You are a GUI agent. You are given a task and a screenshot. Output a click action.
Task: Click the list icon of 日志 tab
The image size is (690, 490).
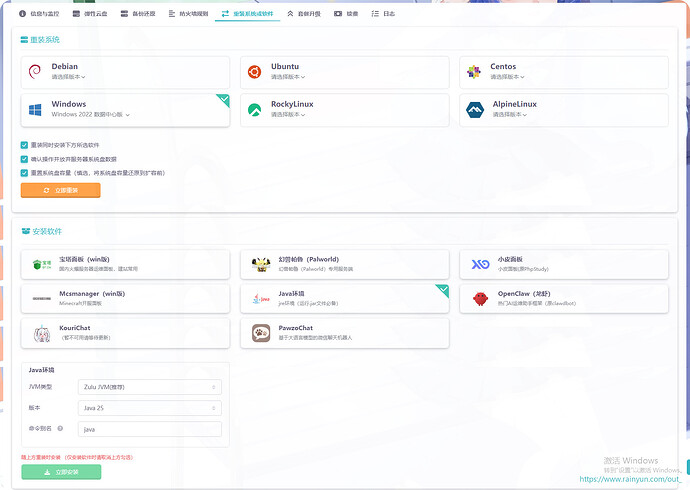375,14
